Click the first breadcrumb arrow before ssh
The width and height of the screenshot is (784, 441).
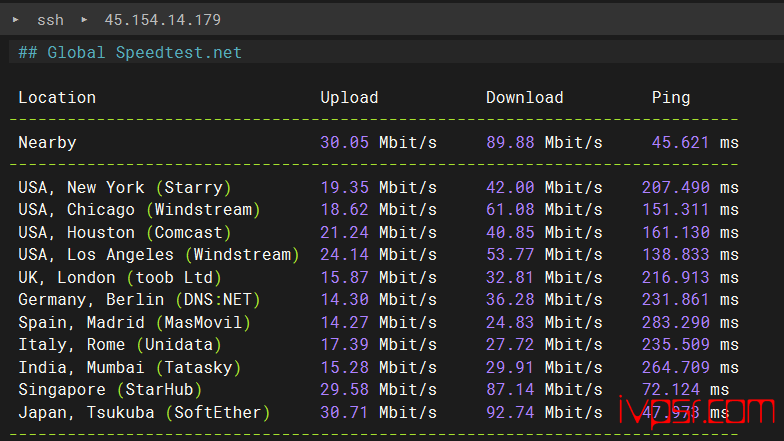coord(15,20)
